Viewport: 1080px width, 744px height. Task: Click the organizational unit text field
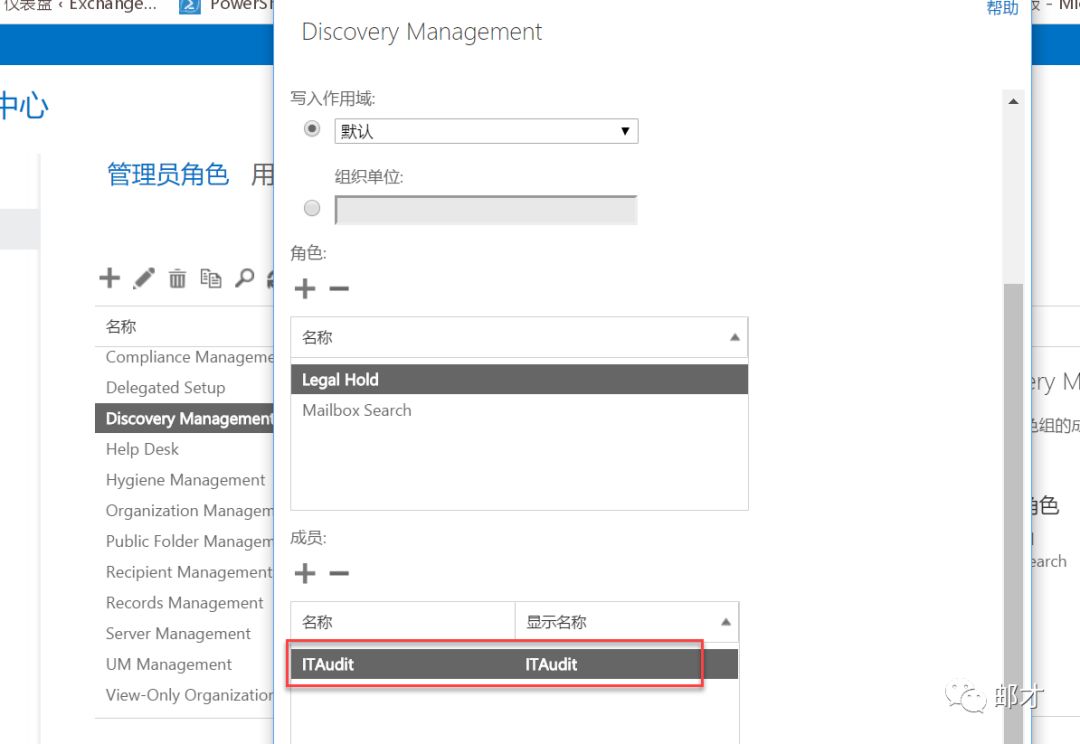point(485,209)
